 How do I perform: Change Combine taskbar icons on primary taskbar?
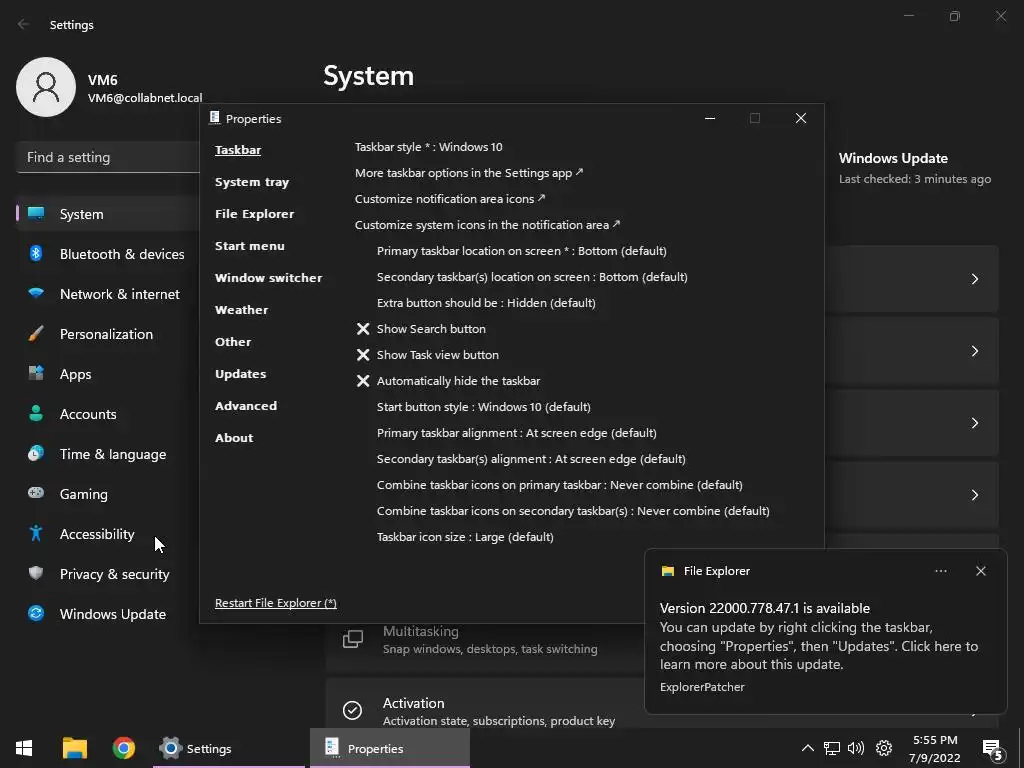click(559, 485)
